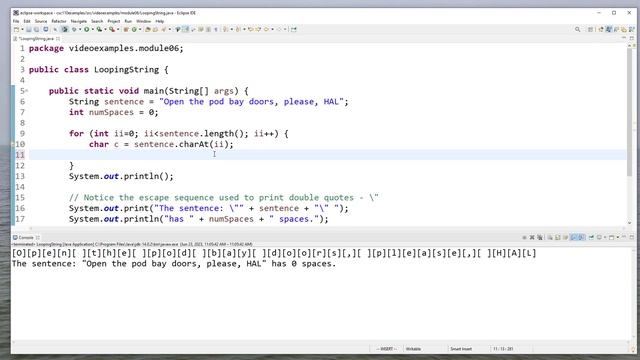Open the Source menu
The height and width of the screenshot is (360, 640).
(x=41, y=21)
